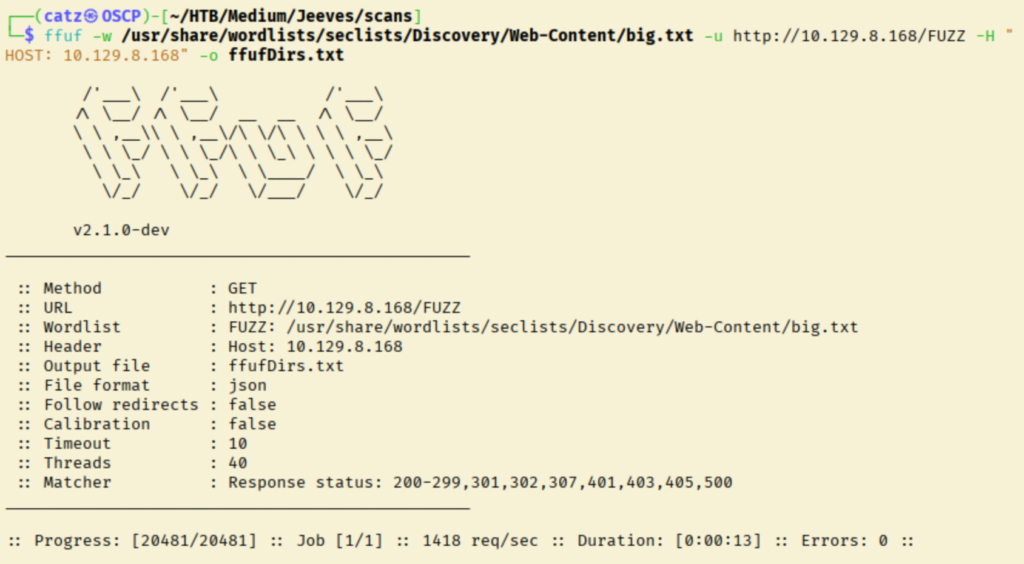Click the Matcher response status codes

tap(480, 482)
